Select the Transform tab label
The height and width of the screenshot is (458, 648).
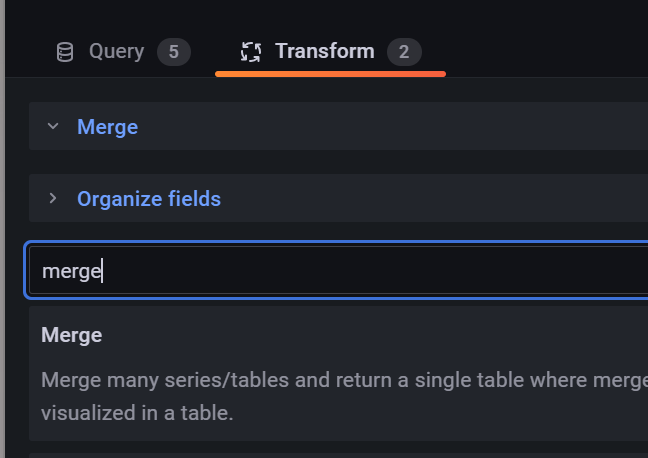pos(325,51)
